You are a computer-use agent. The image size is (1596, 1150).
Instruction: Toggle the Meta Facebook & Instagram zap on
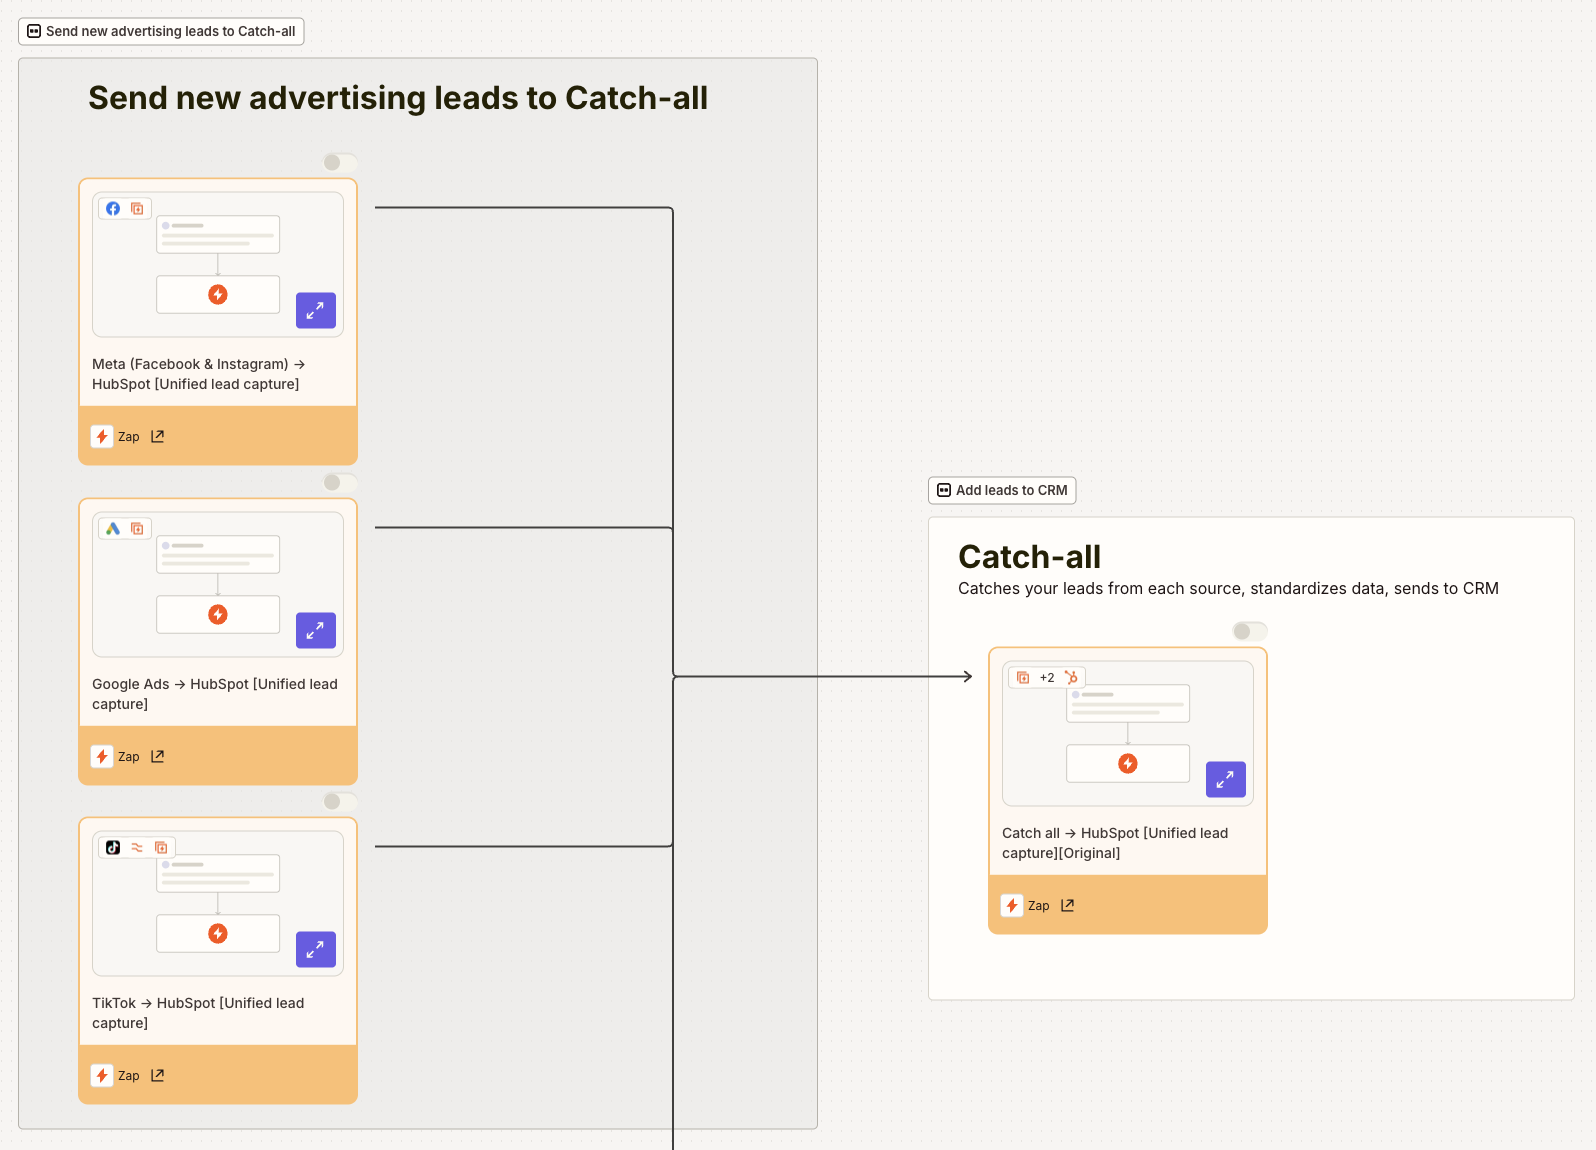coord(340,162)
